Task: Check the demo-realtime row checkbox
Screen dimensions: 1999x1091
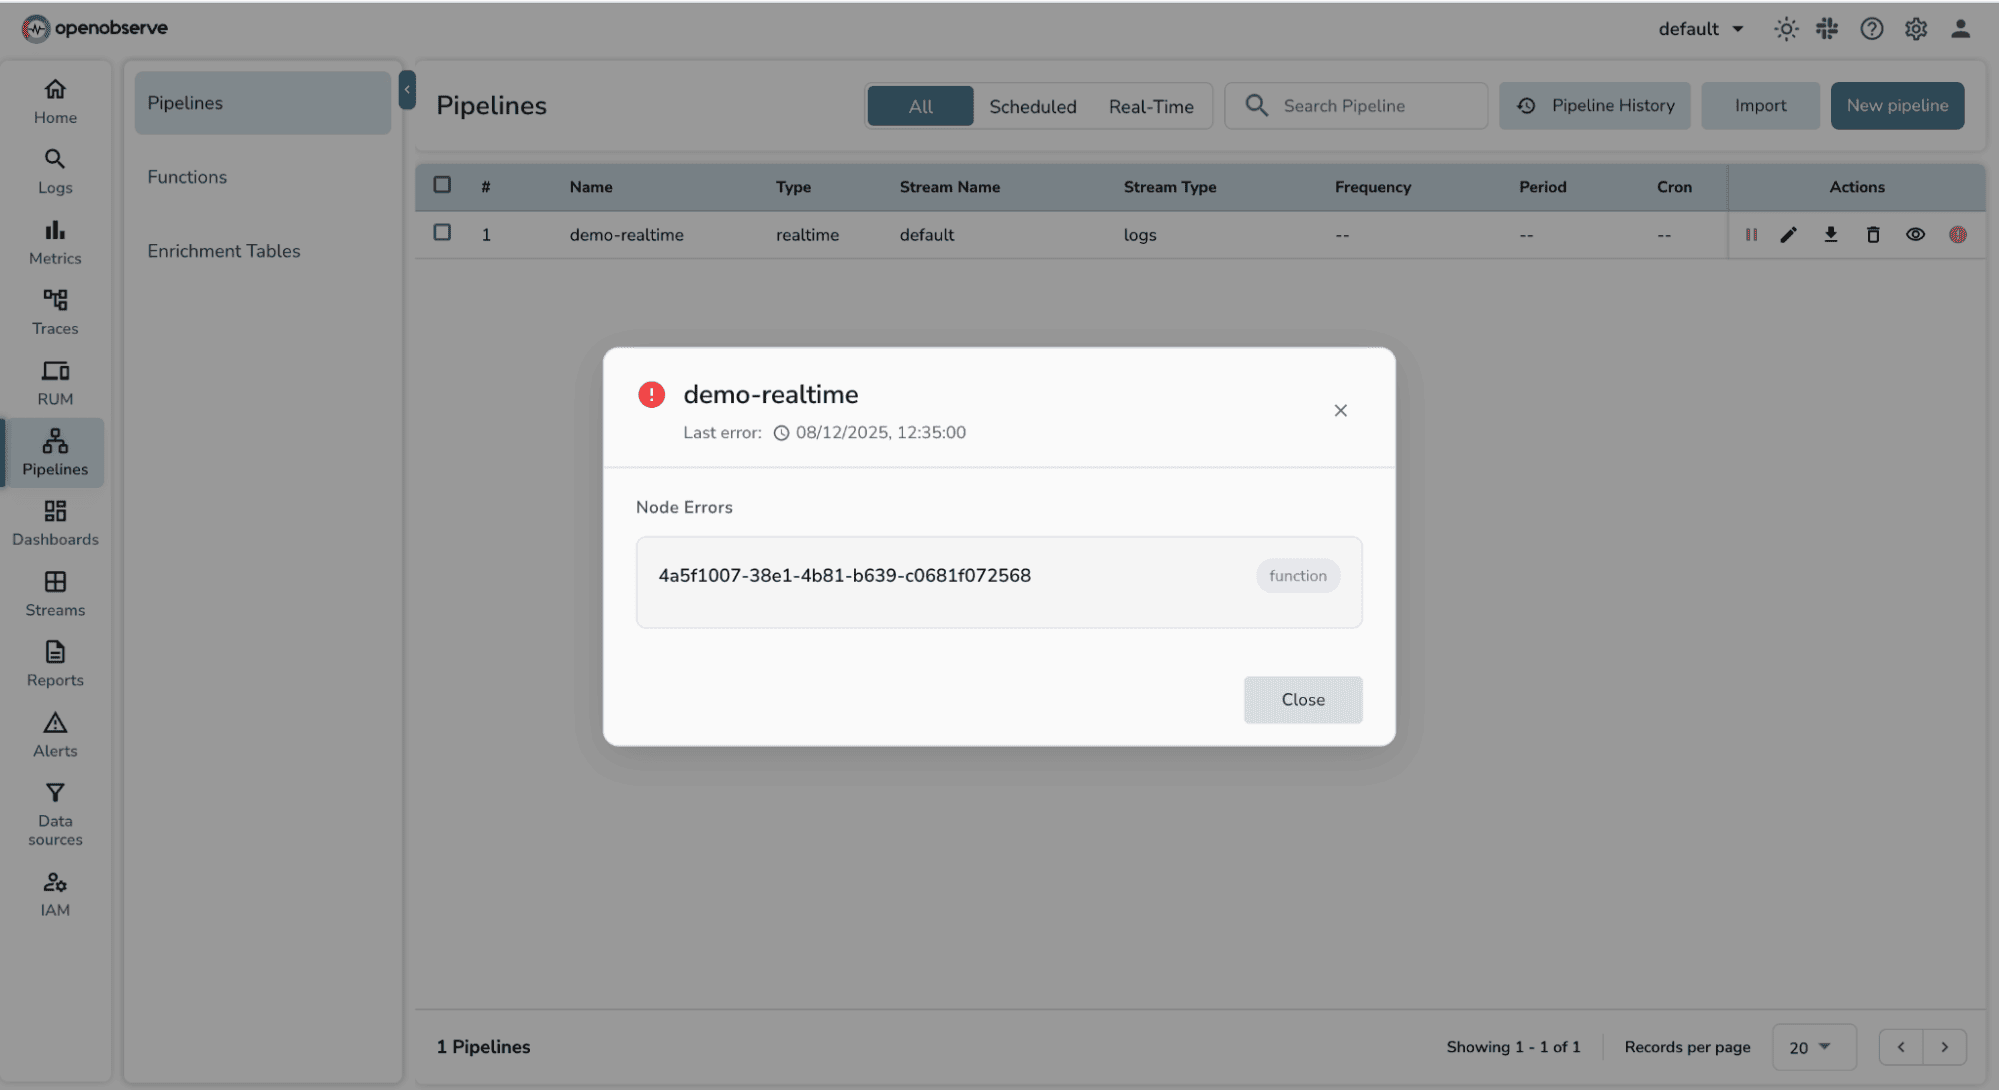Action: [442, 232]
